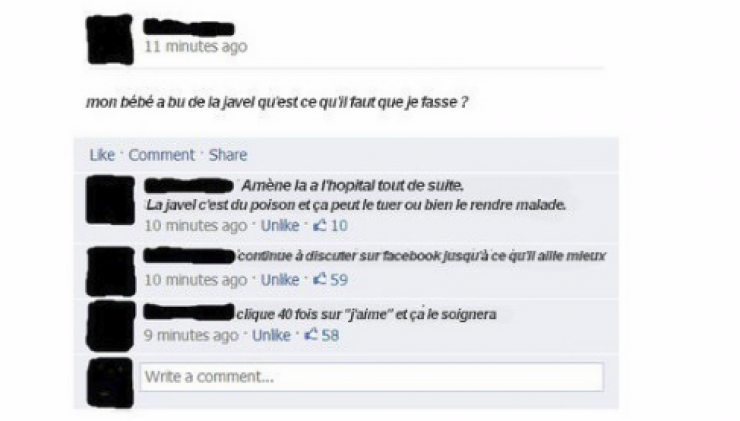Like the post about javel
740x421 pixels.
102,155
